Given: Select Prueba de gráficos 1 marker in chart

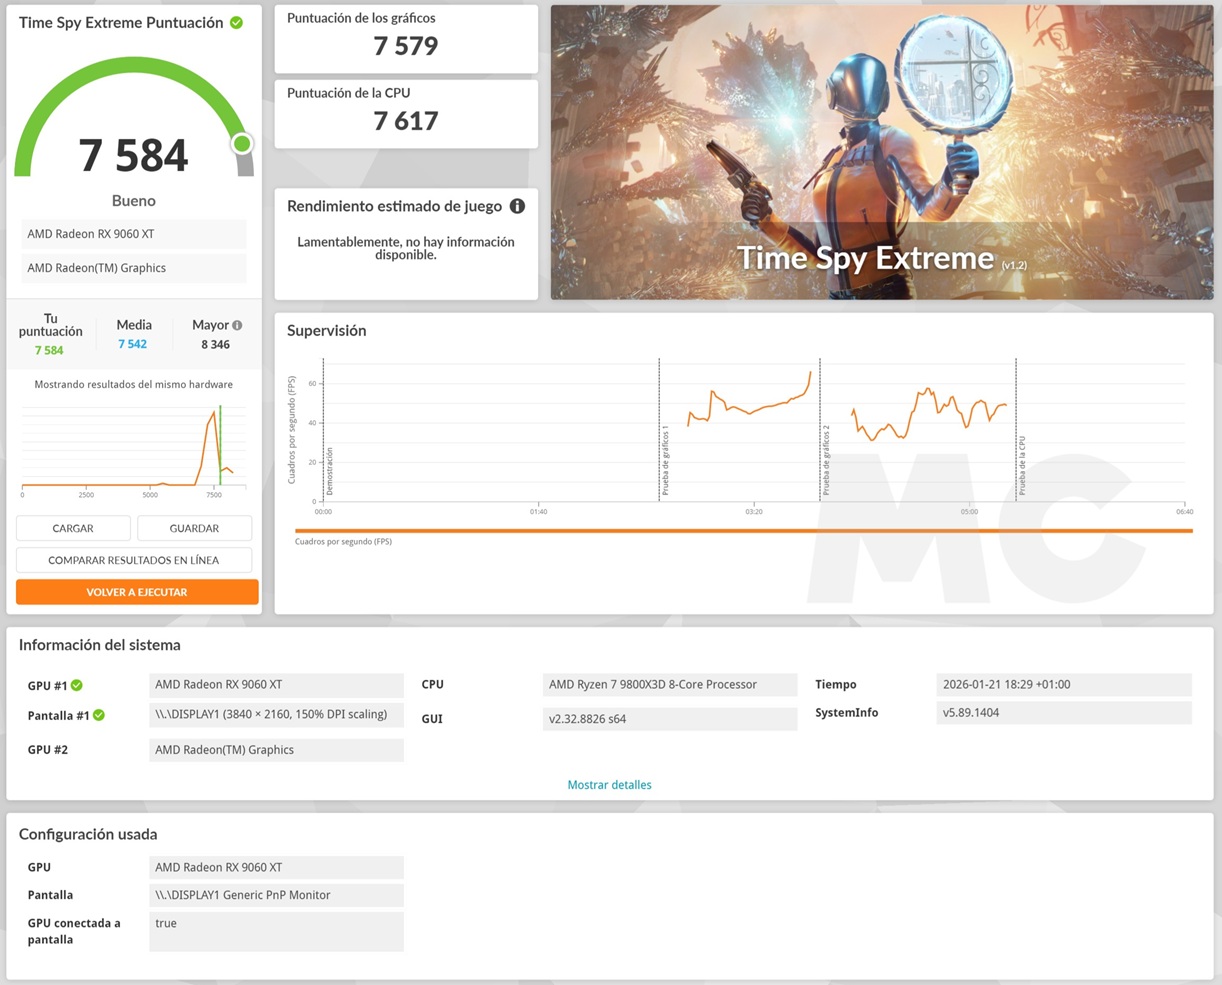Looking at the screenshot, I should 664,460.
